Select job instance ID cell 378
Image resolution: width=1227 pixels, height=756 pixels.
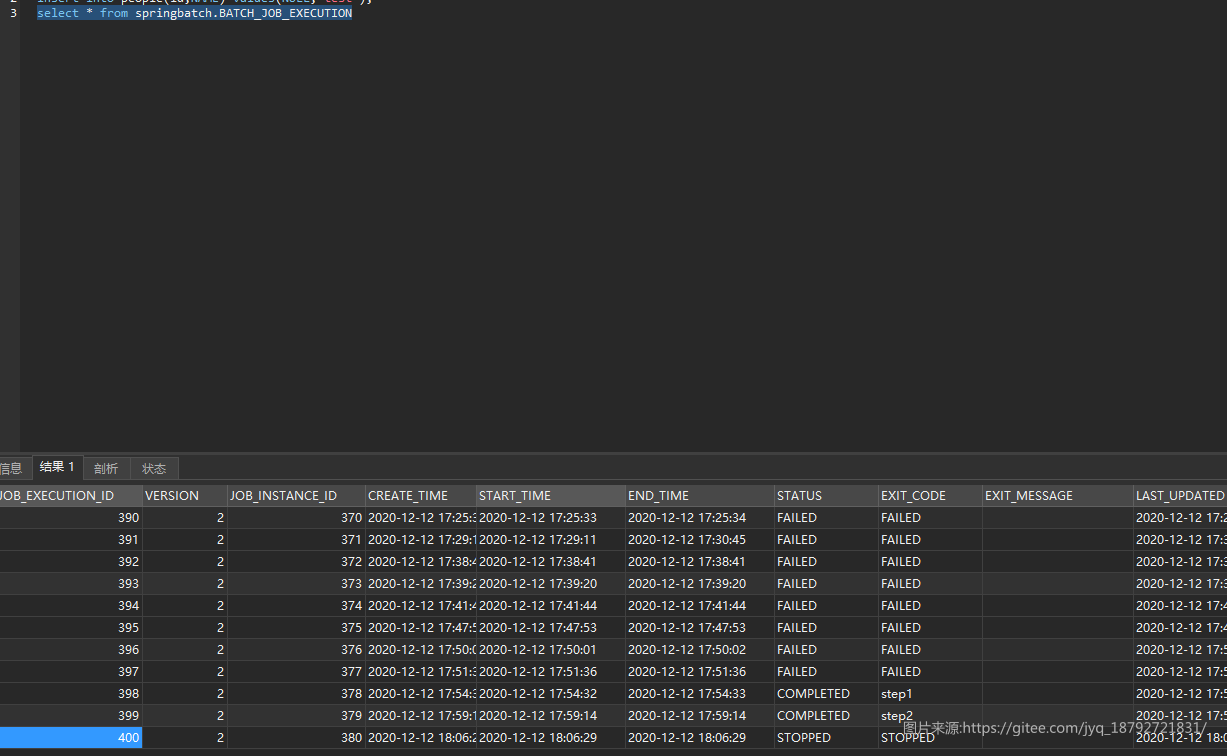coord(297,694)
